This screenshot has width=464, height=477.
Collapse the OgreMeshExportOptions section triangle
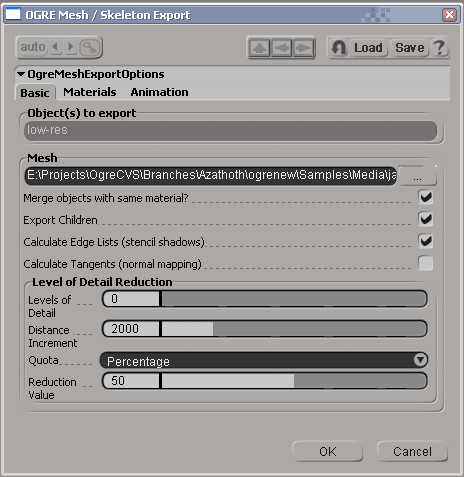click(21, 74)
